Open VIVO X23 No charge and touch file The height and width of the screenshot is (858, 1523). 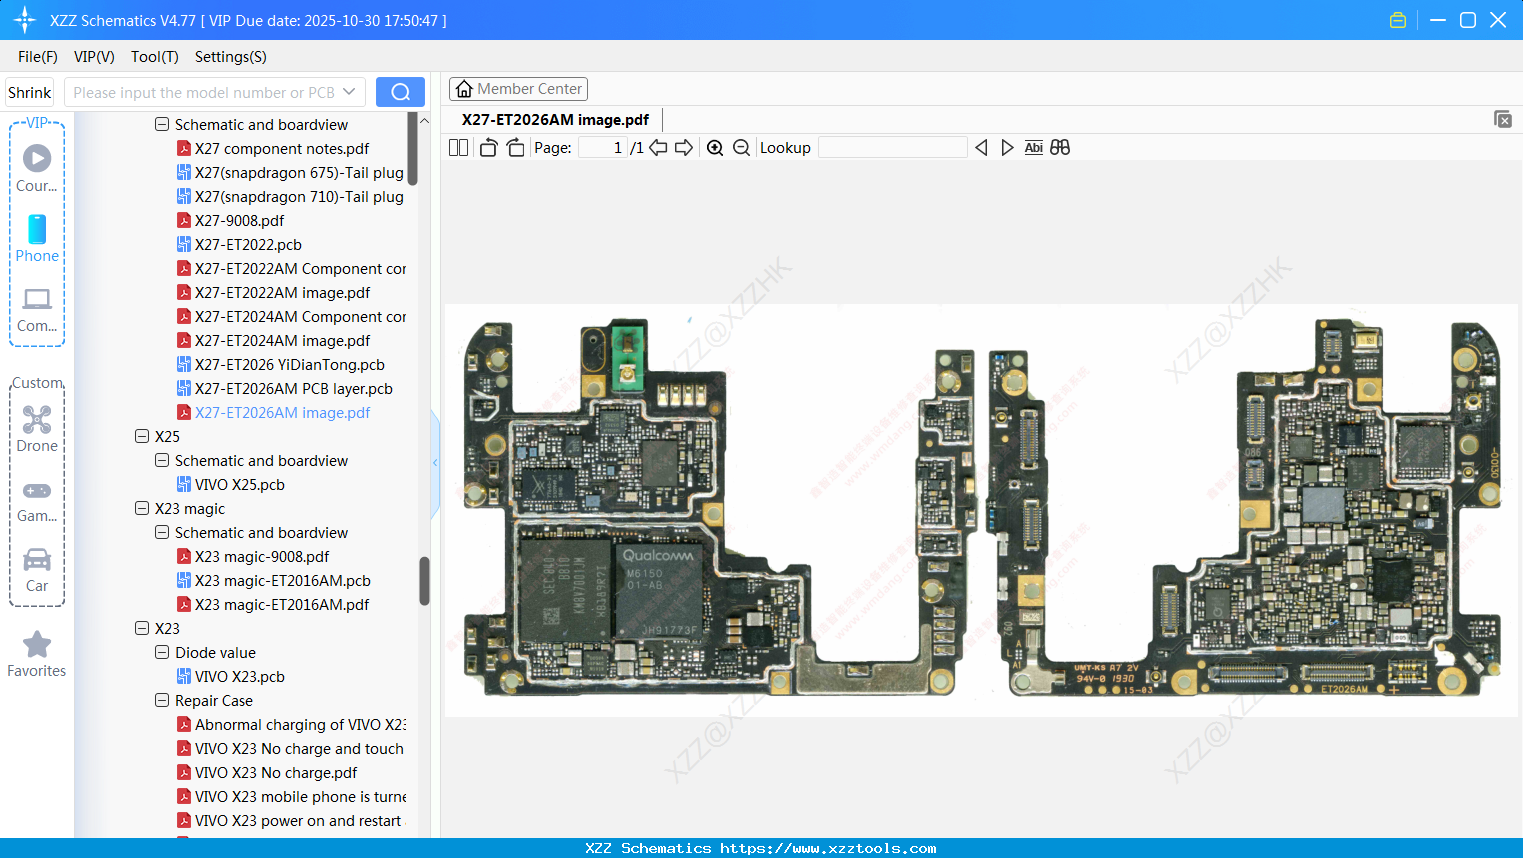299,749
